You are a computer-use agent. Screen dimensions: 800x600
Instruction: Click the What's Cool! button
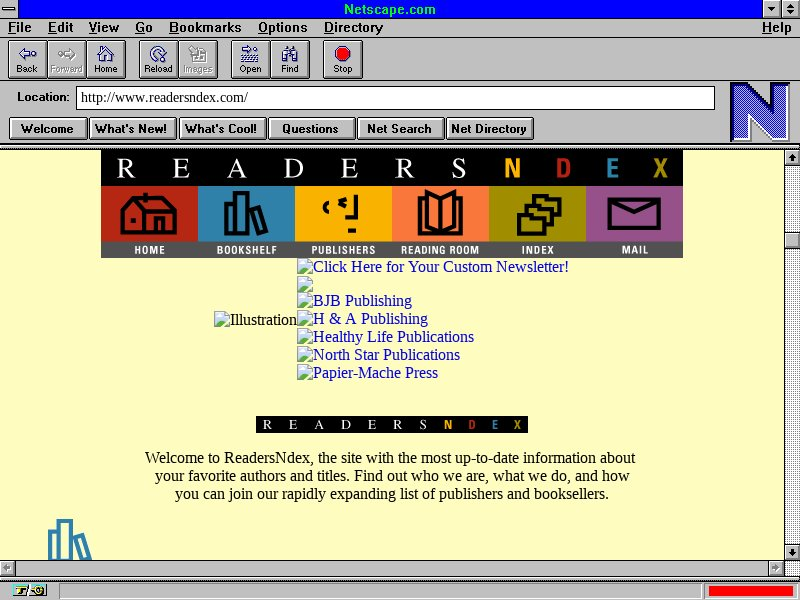coord(221,128)
